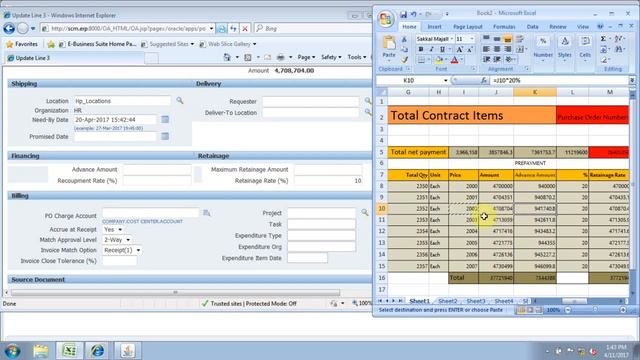The height and width of the screenshot is (360, 640).
Task: Apply the red Font Color
Action: click(454, 60)
